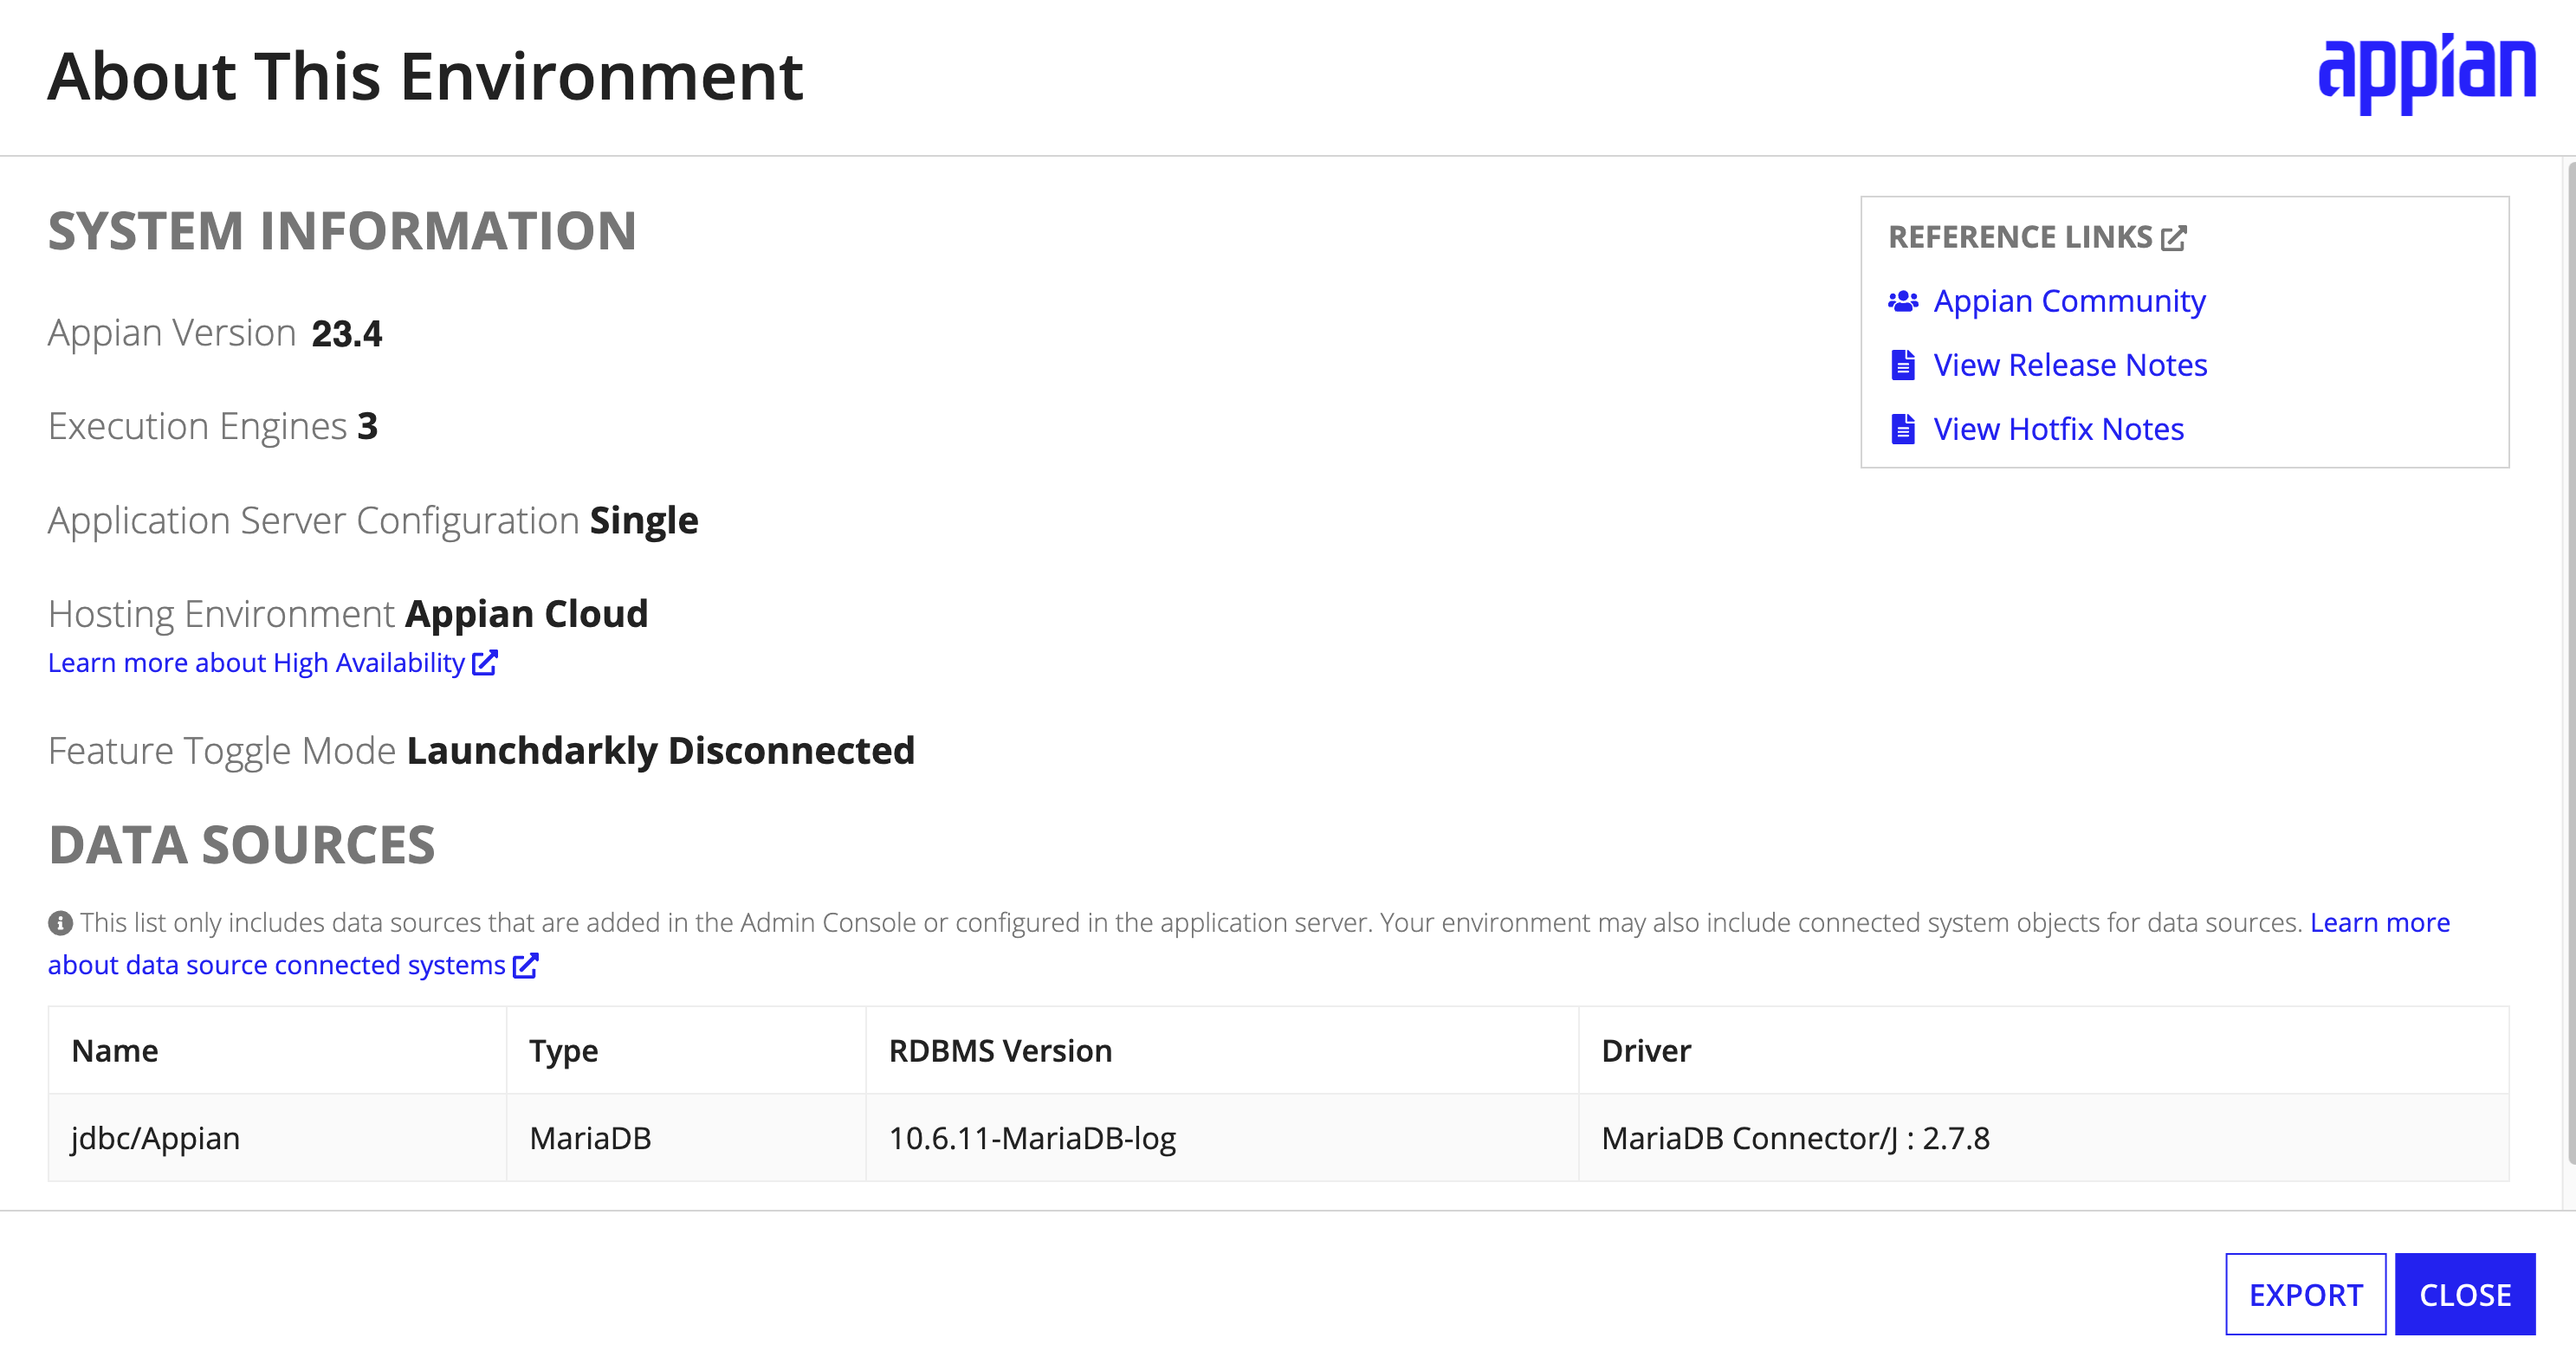The width and height of the screenshot is (2576, 1370).
Task: Click external link icon after connected systems
Action: click(x=526, y=965)
